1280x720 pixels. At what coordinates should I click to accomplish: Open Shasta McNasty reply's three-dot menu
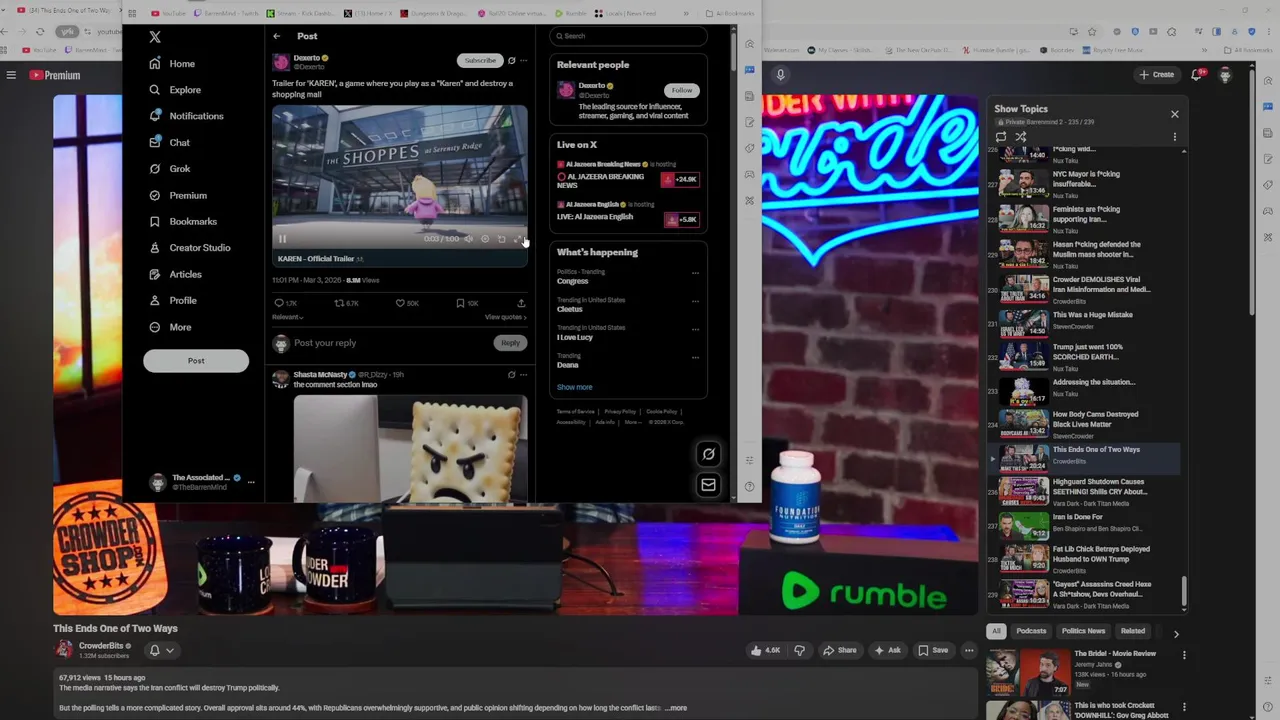coord(523,375)
